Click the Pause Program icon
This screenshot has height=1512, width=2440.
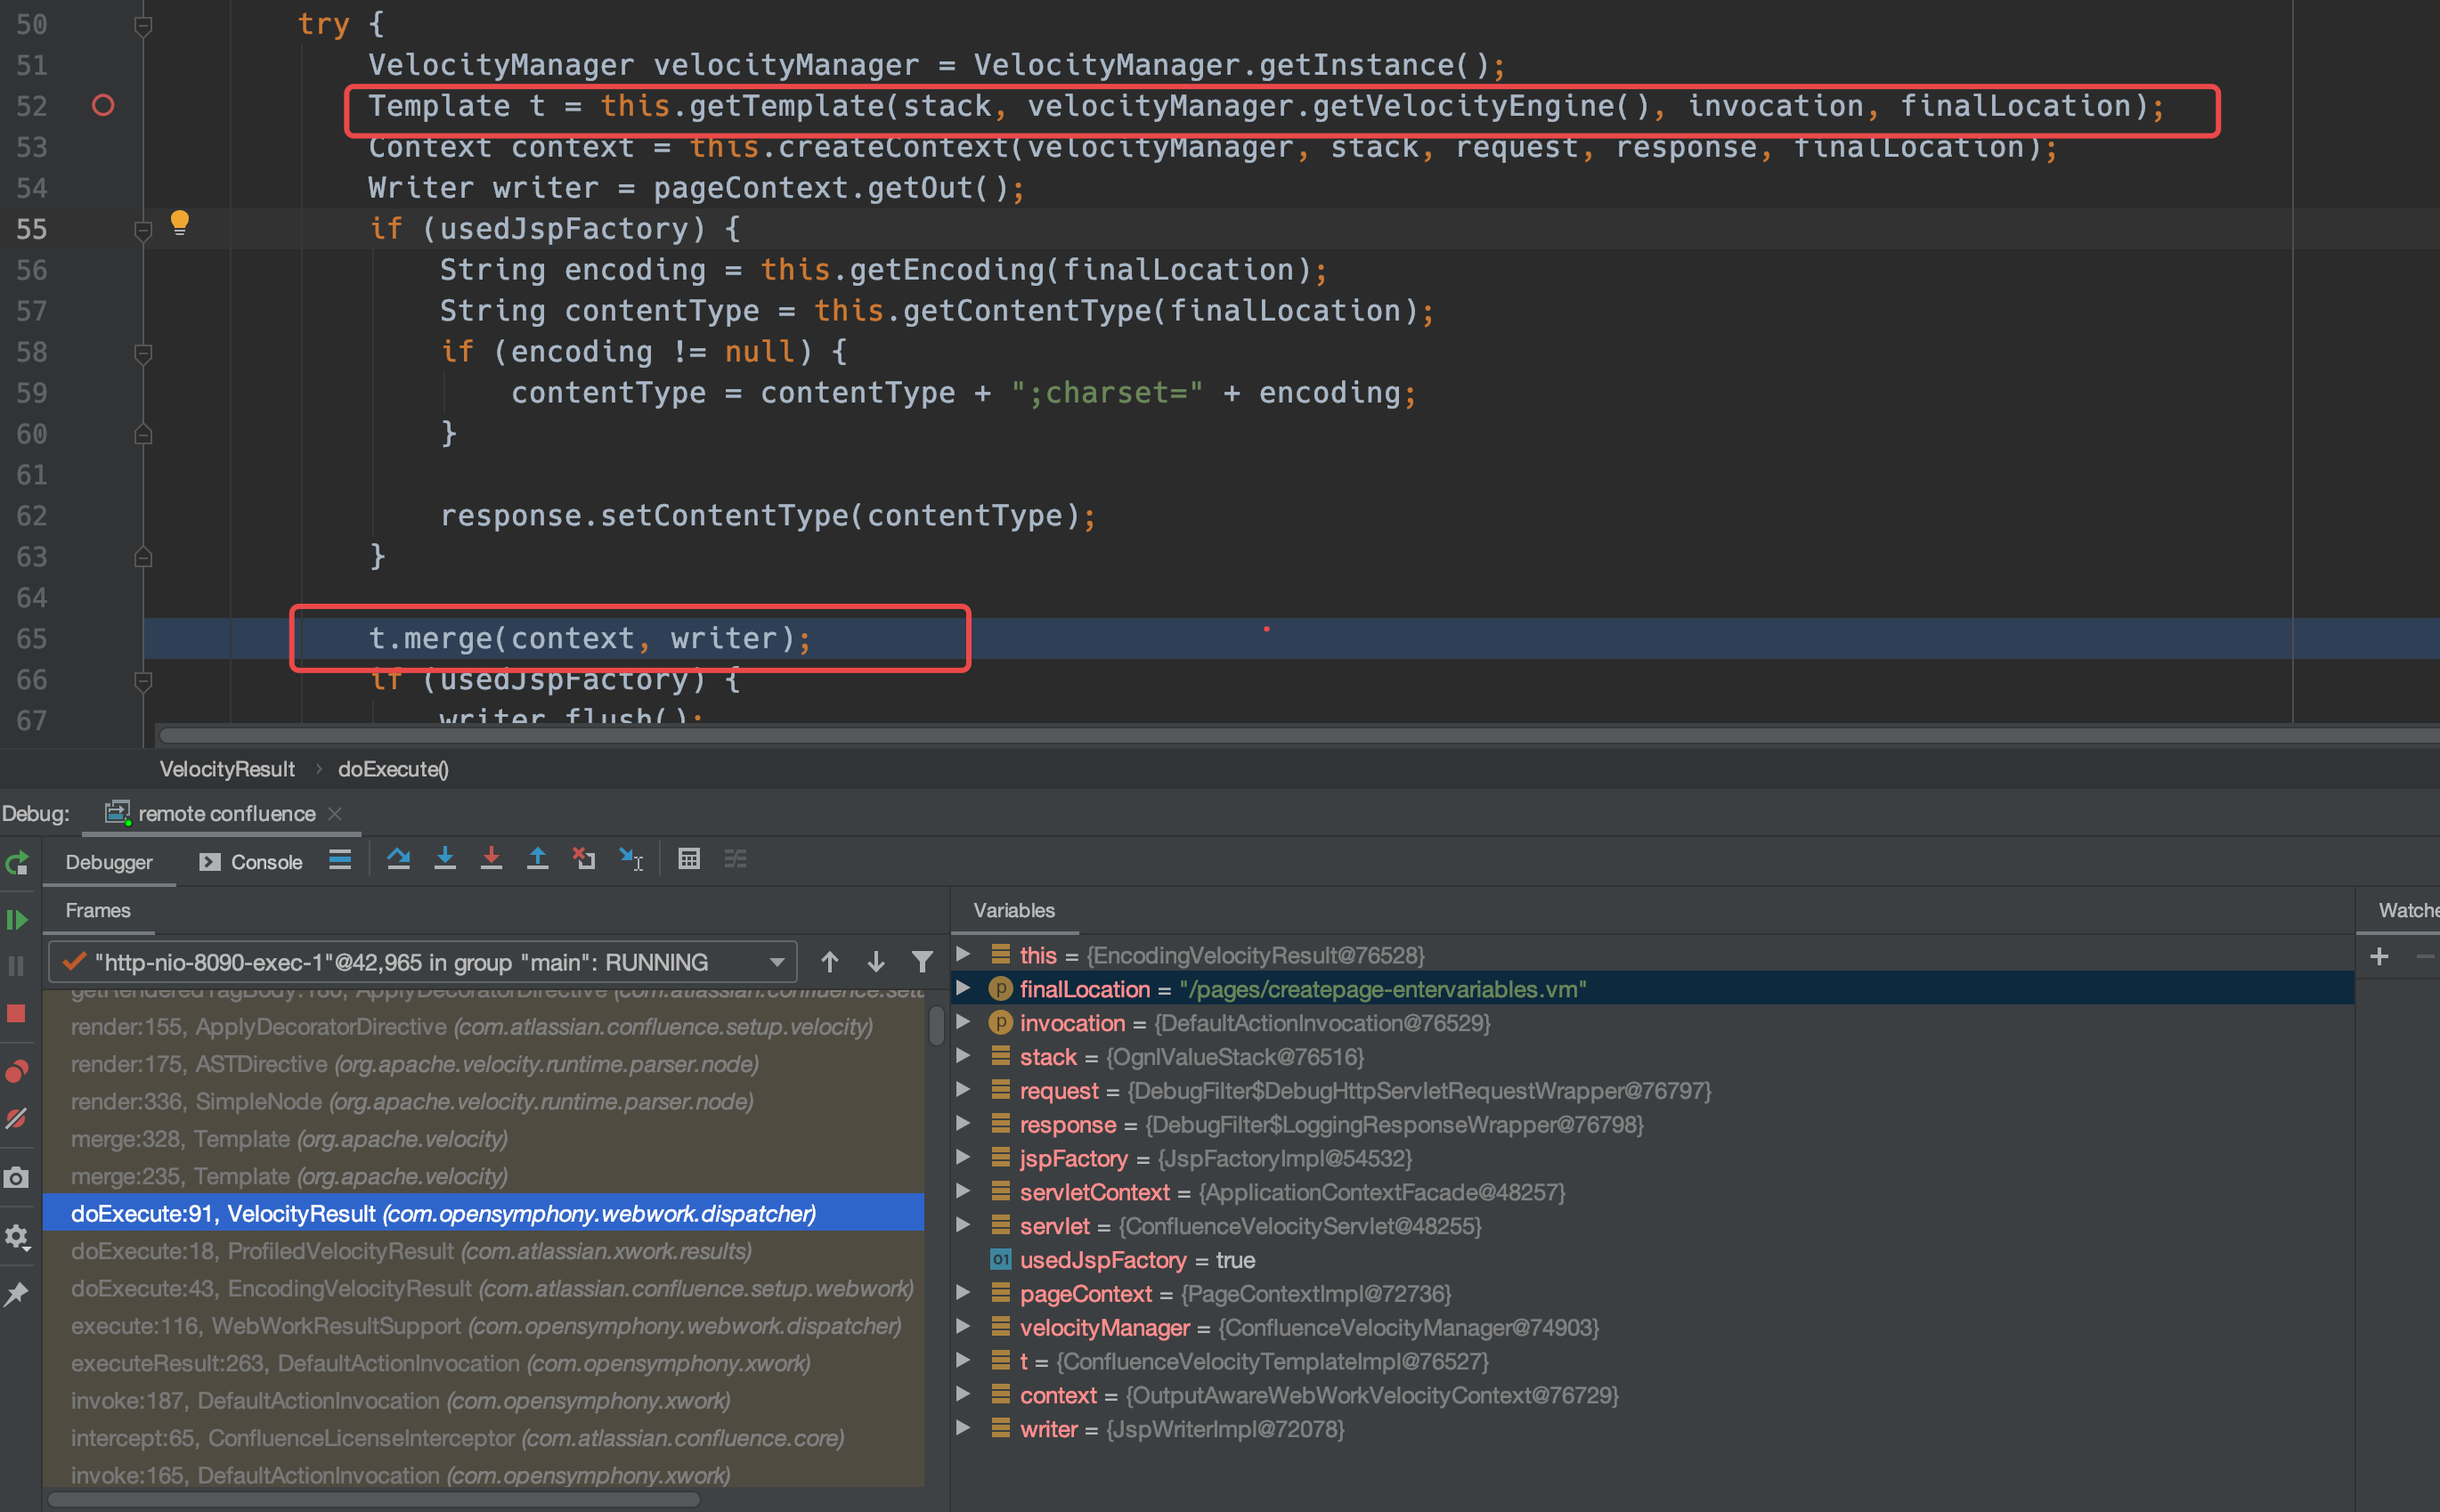(x=16, y=966)
